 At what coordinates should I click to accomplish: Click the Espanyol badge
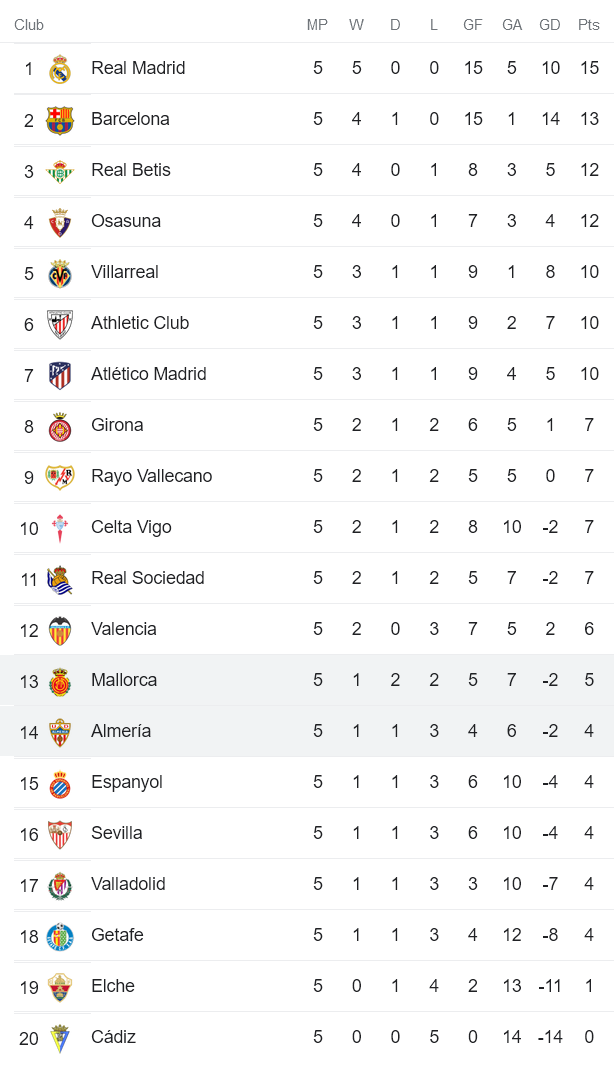coord(61,782)
